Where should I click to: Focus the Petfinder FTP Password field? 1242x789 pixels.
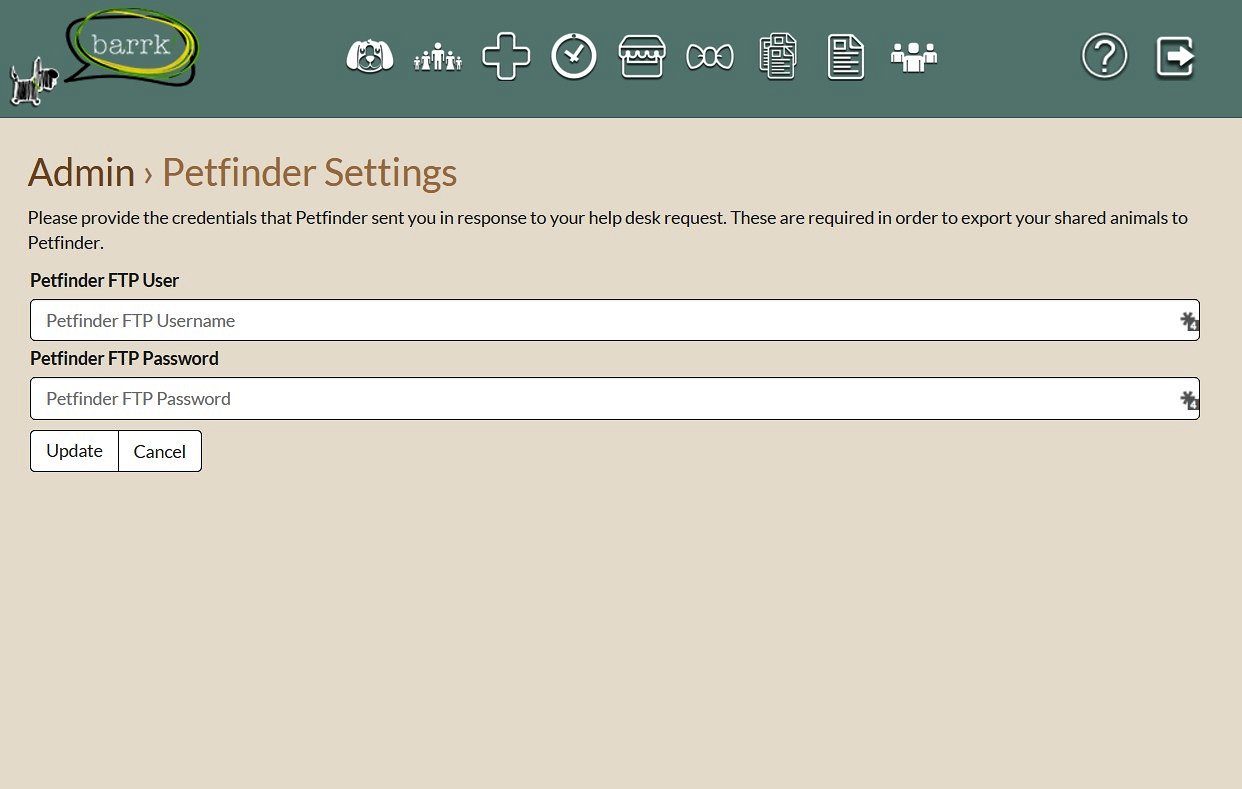pyautogui.click(x=615, y=398)
